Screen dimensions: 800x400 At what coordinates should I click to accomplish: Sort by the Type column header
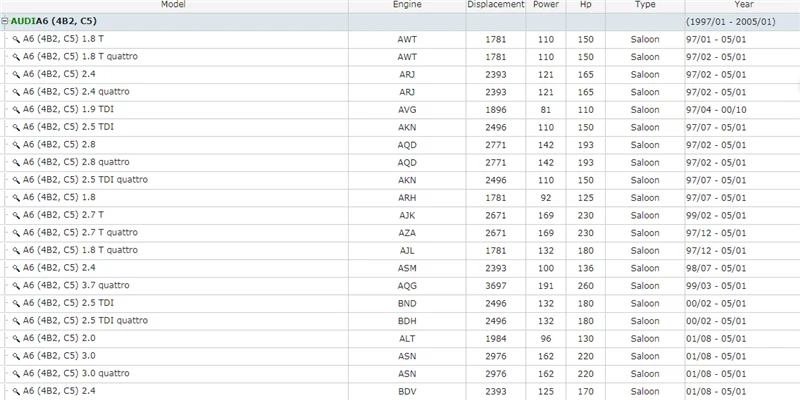(645, 5)
